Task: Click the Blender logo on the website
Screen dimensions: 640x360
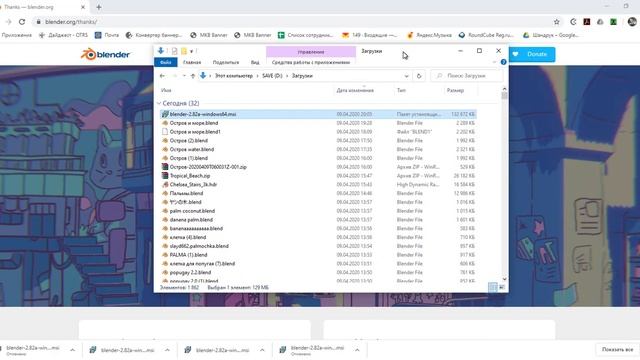Action: point(105,54)
